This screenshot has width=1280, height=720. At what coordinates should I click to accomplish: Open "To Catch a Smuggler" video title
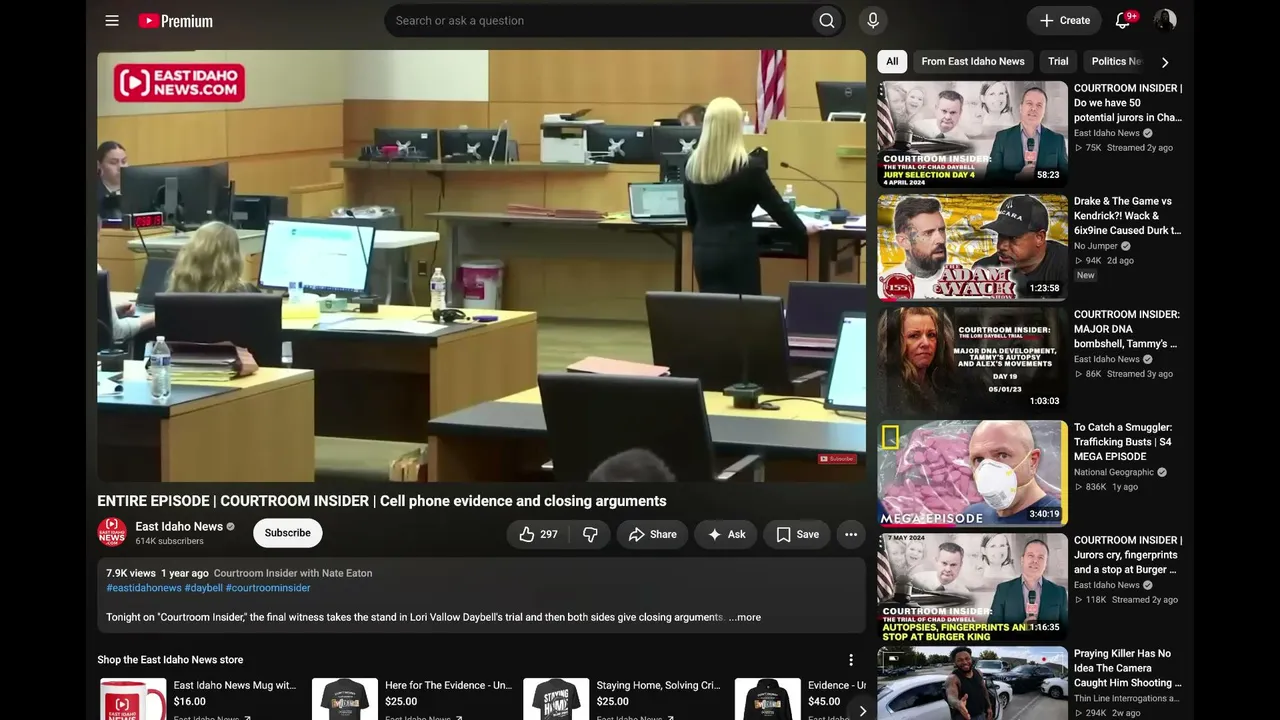(x=1123, y=442)
